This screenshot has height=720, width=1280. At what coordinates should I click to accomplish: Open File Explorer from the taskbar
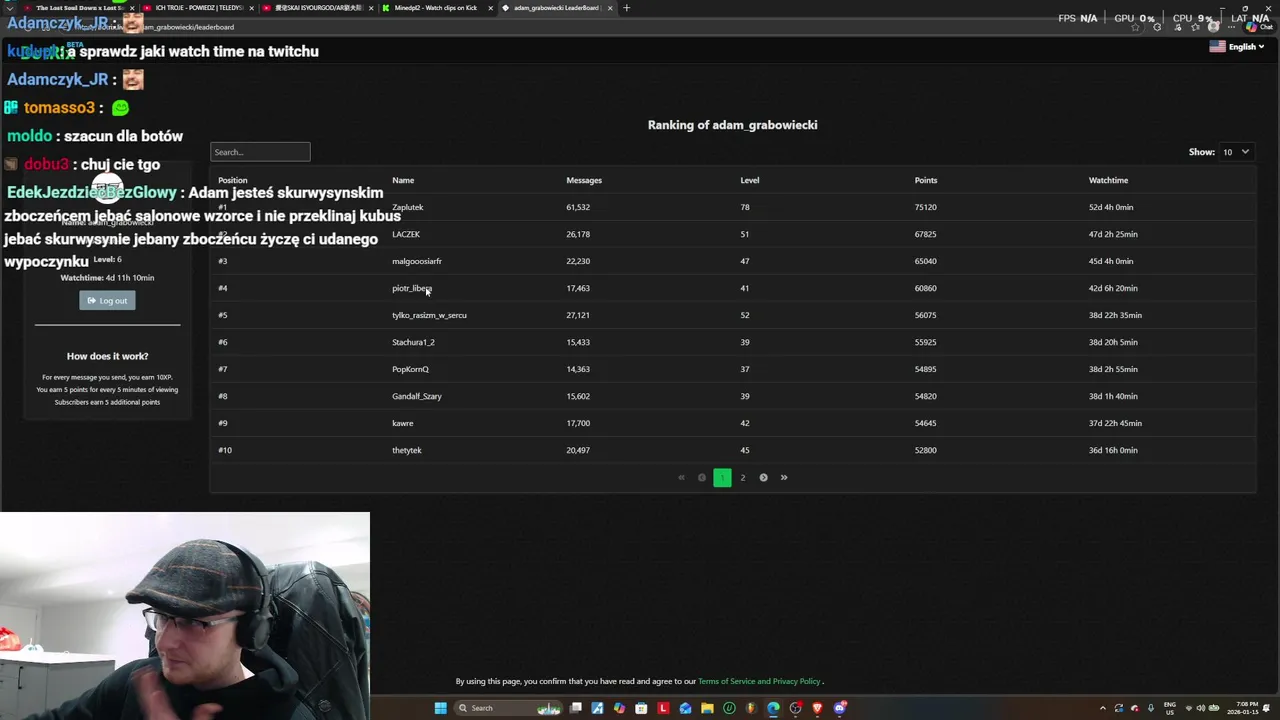click(707, 708)
